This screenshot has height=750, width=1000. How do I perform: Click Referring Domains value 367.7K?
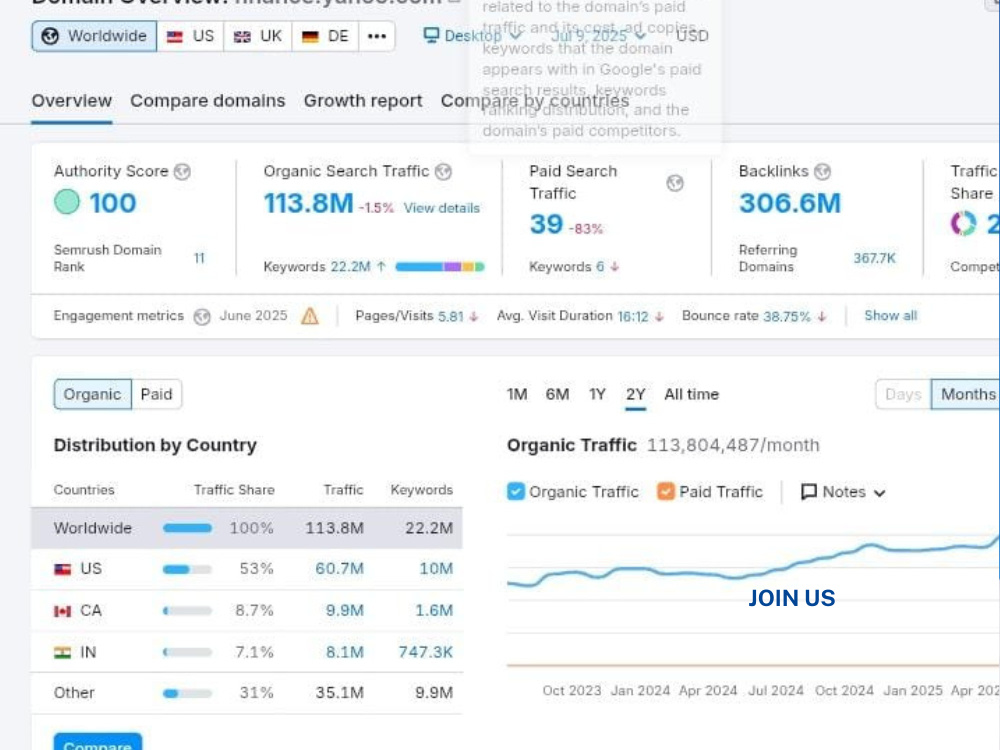coord(874,258)
